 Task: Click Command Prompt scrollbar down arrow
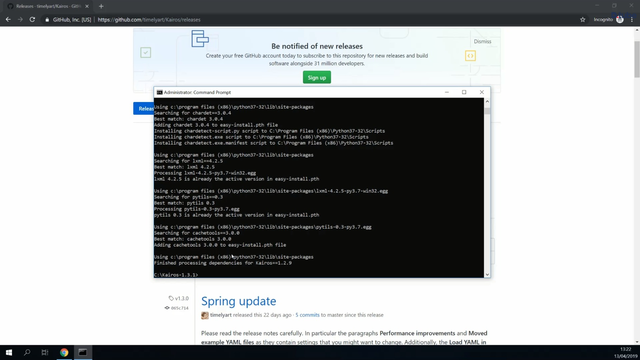coord(487,274)
